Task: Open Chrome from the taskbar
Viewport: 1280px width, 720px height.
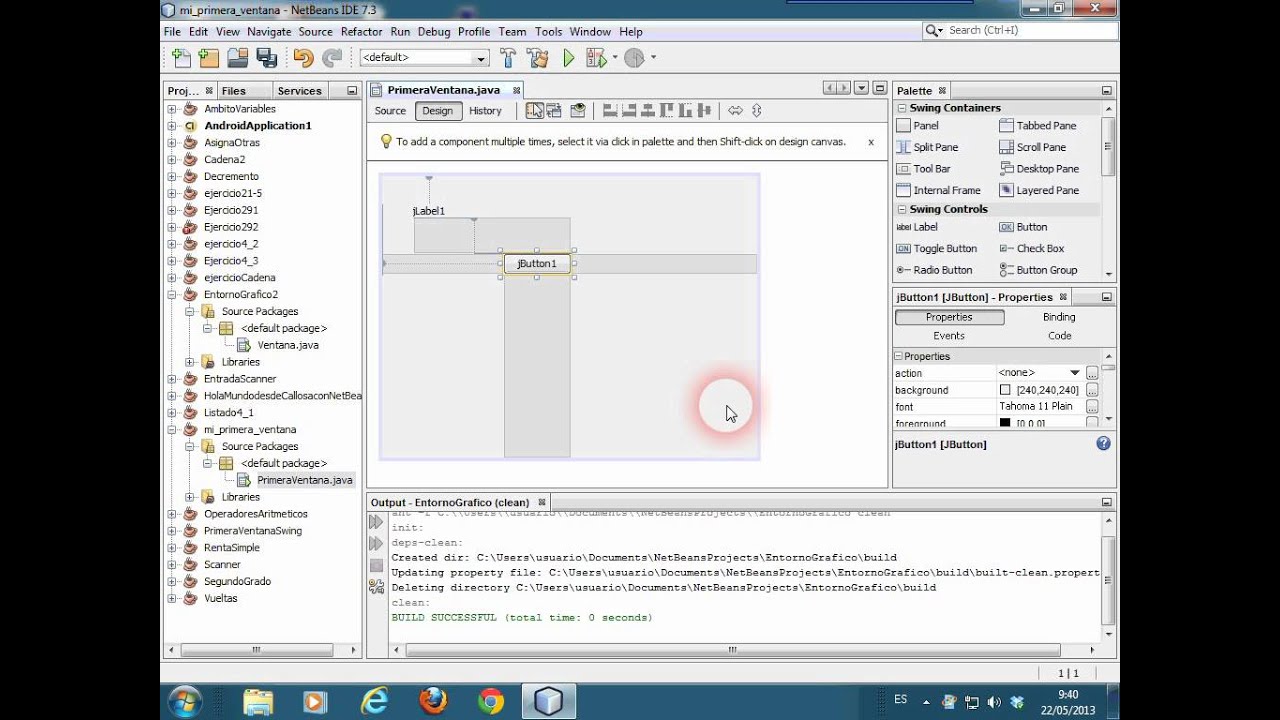Action: coord(490,702)
